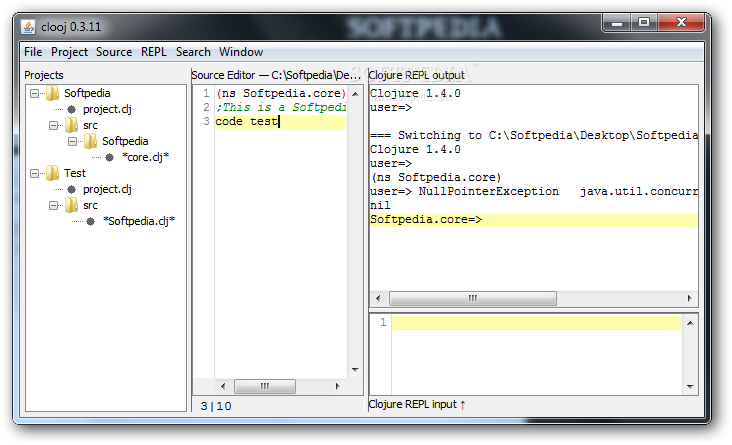Click the src folder icon in Softpedia project
Image resolution: width=732 pixels, height=445 pixels.
click(x=71, y=125)
